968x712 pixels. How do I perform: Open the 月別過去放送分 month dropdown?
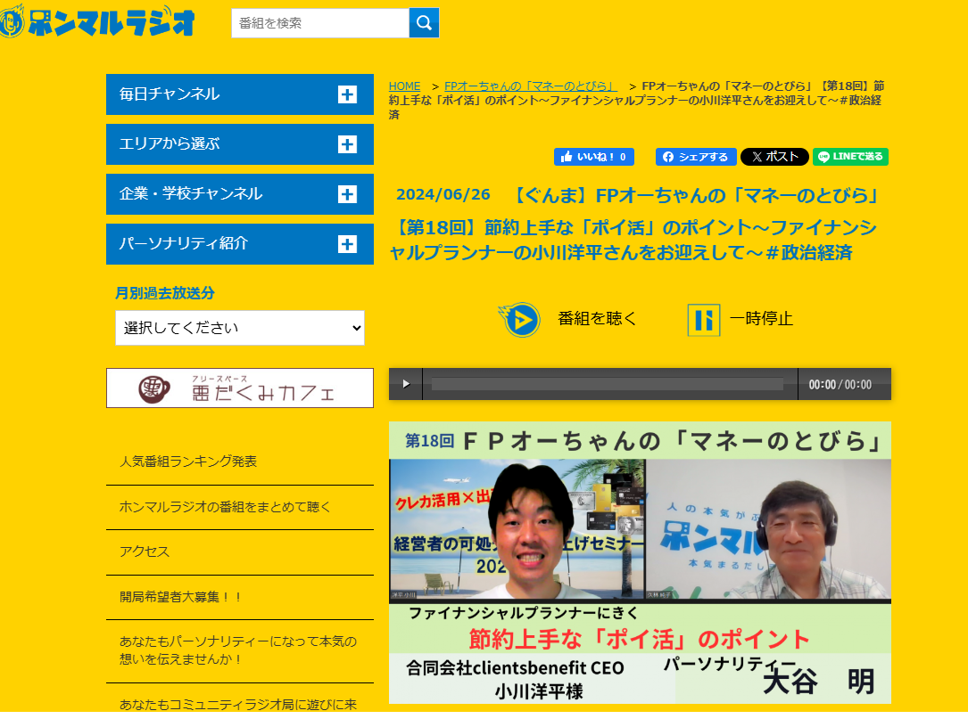[x=240, y=328]
